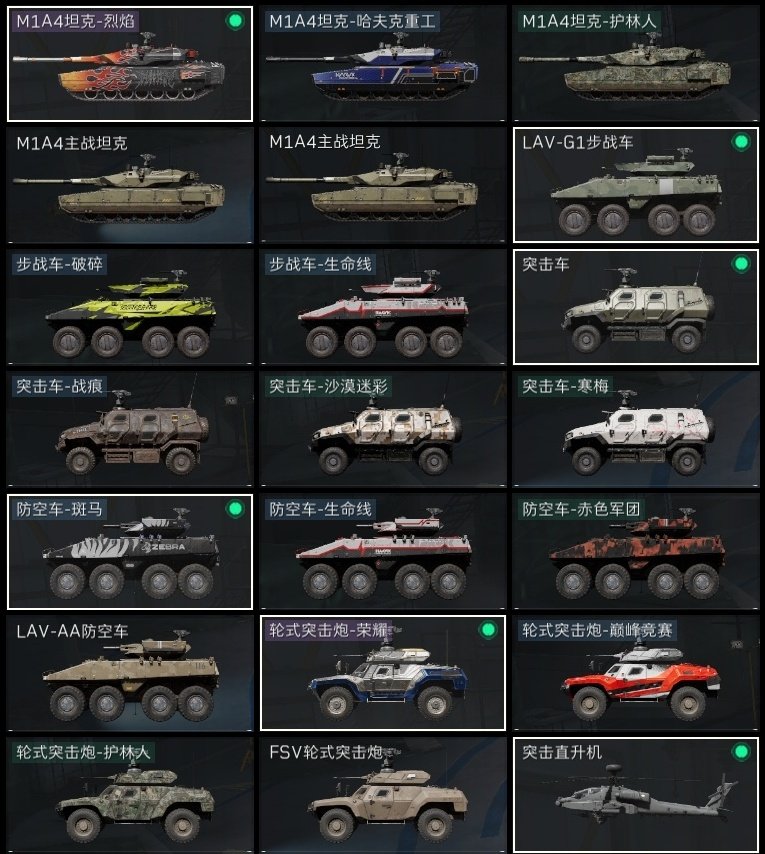This screenshot has width=765, height=854.
Task: Click the green equipped dot on 防空车-斑马
Action: click(235, 509)
